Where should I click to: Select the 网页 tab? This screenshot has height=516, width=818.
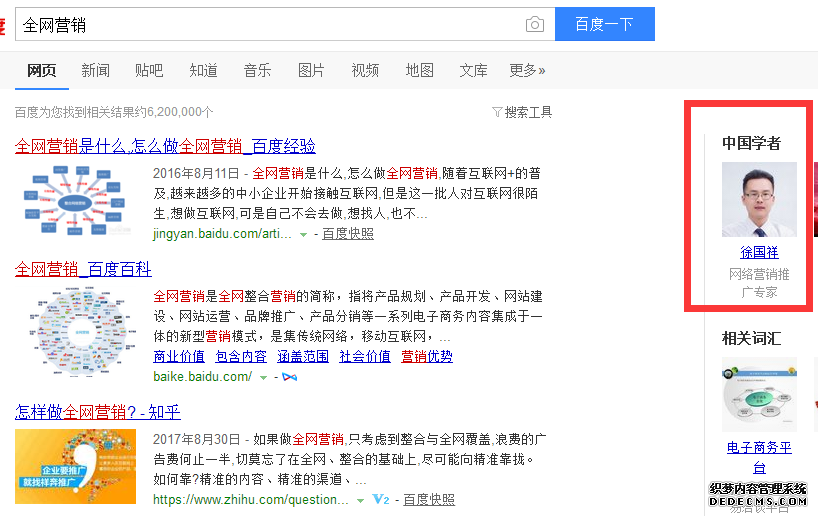42,70
